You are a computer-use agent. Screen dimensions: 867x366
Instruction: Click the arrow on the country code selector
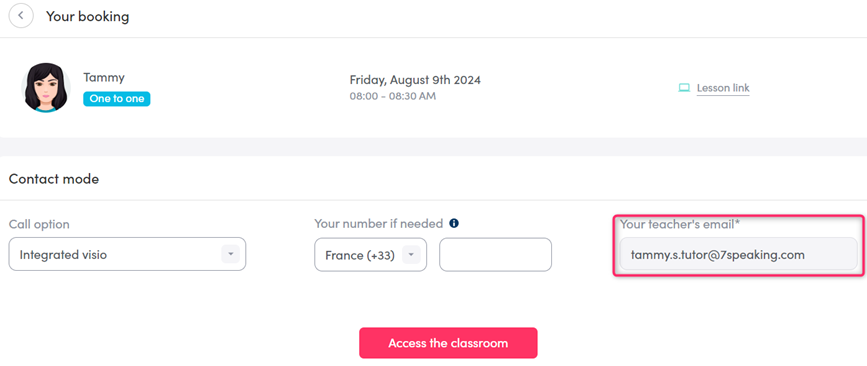click(411, 255)
